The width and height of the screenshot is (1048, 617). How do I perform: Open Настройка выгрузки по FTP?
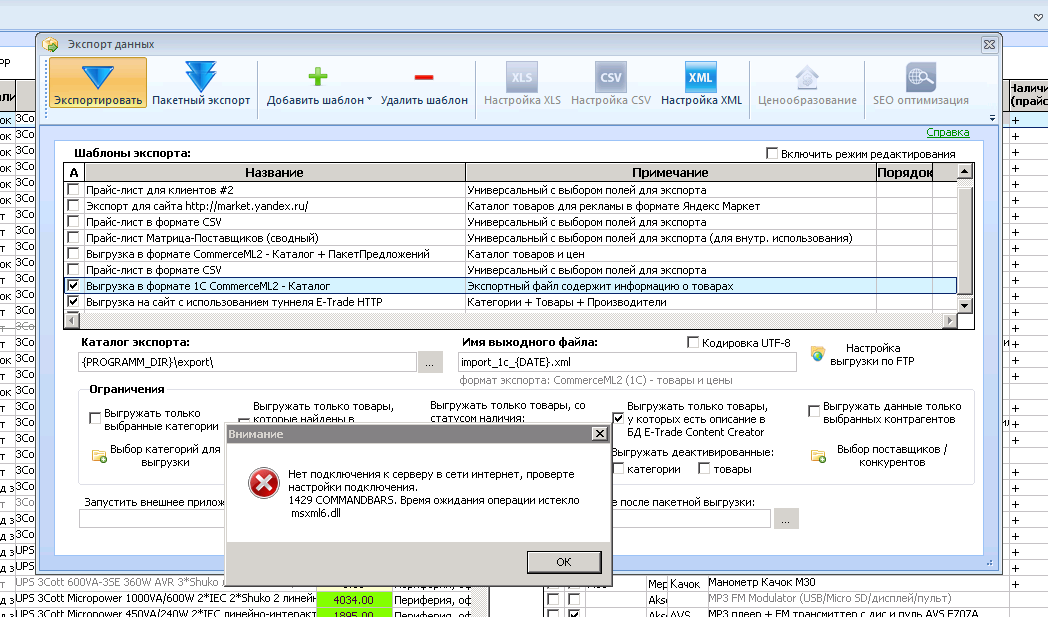pyautogui.click(x=862, y=354)
